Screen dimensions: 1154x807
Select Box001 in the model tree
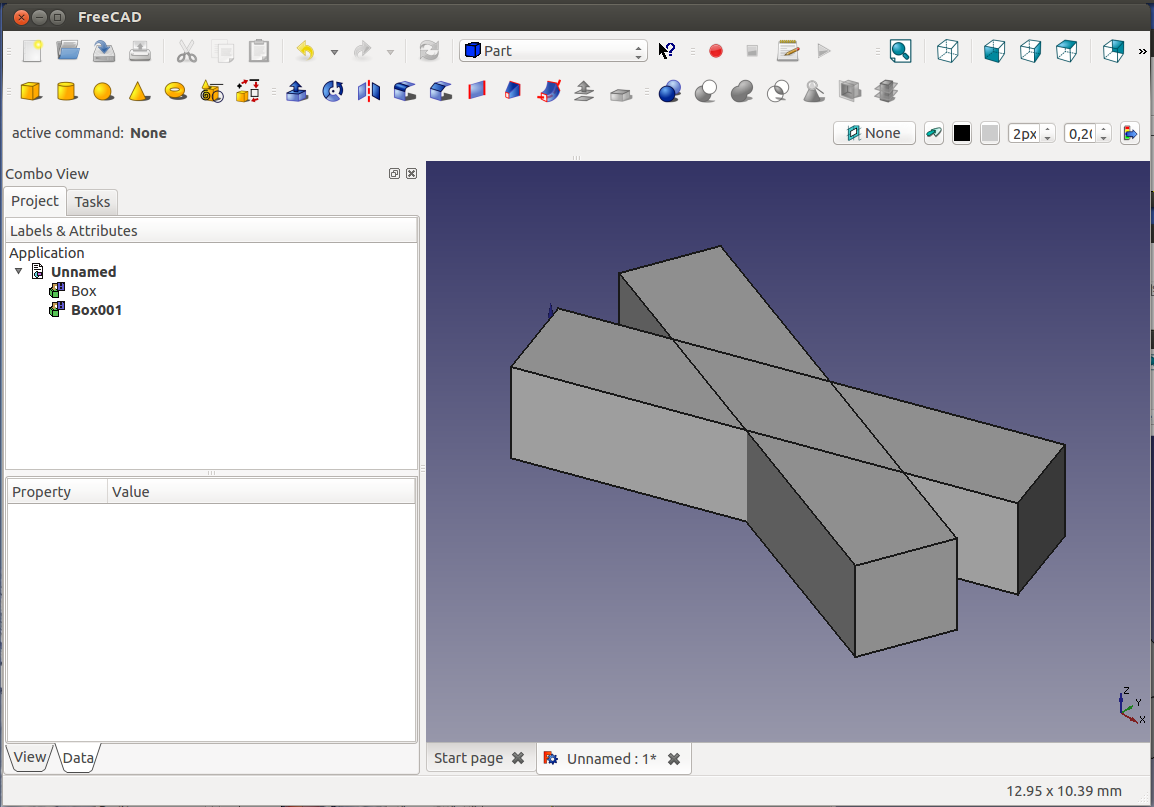(96, 310)
